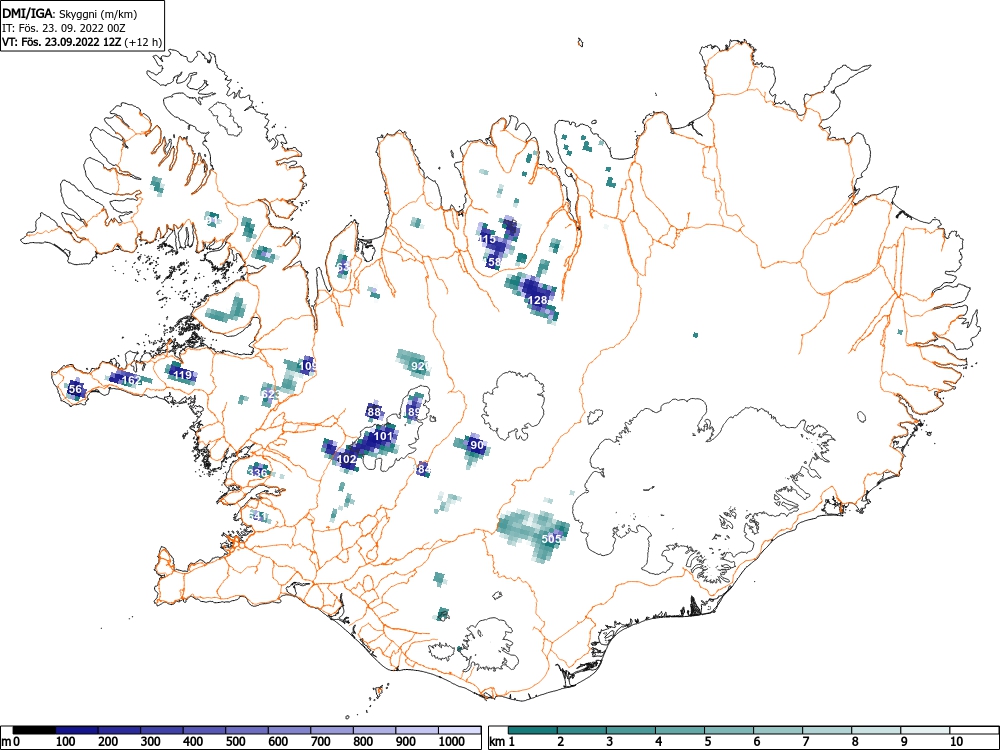Viewport: 1000px width, 750px height.
Task: Click the 'DMI/IGA: Skyggni (m/km)' title text
Action: [x=70, y=13]
